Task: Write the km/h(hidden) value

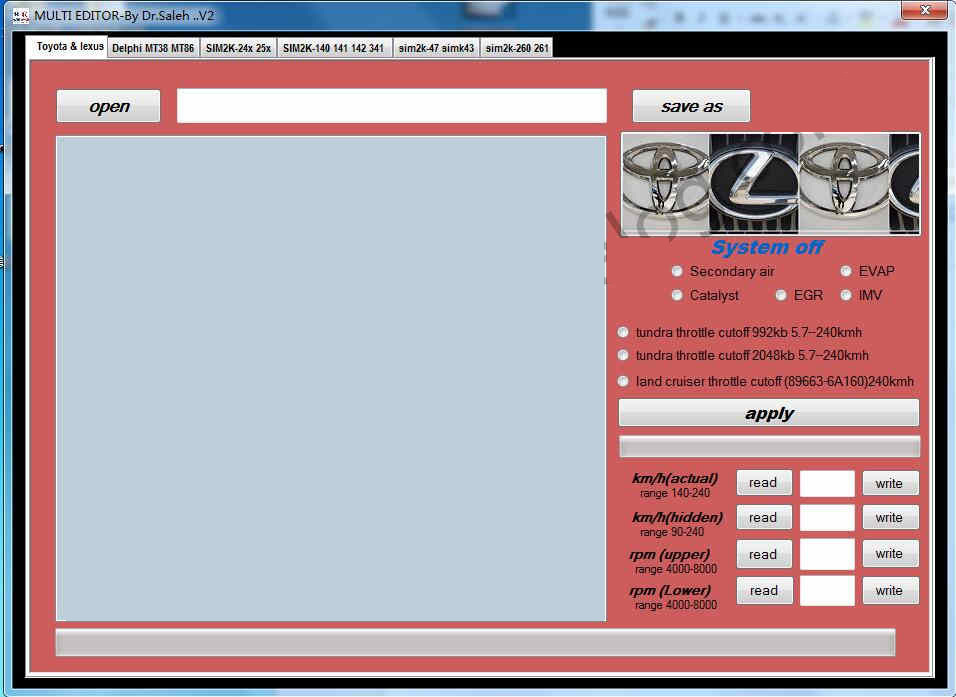Action: pos(890,518)
